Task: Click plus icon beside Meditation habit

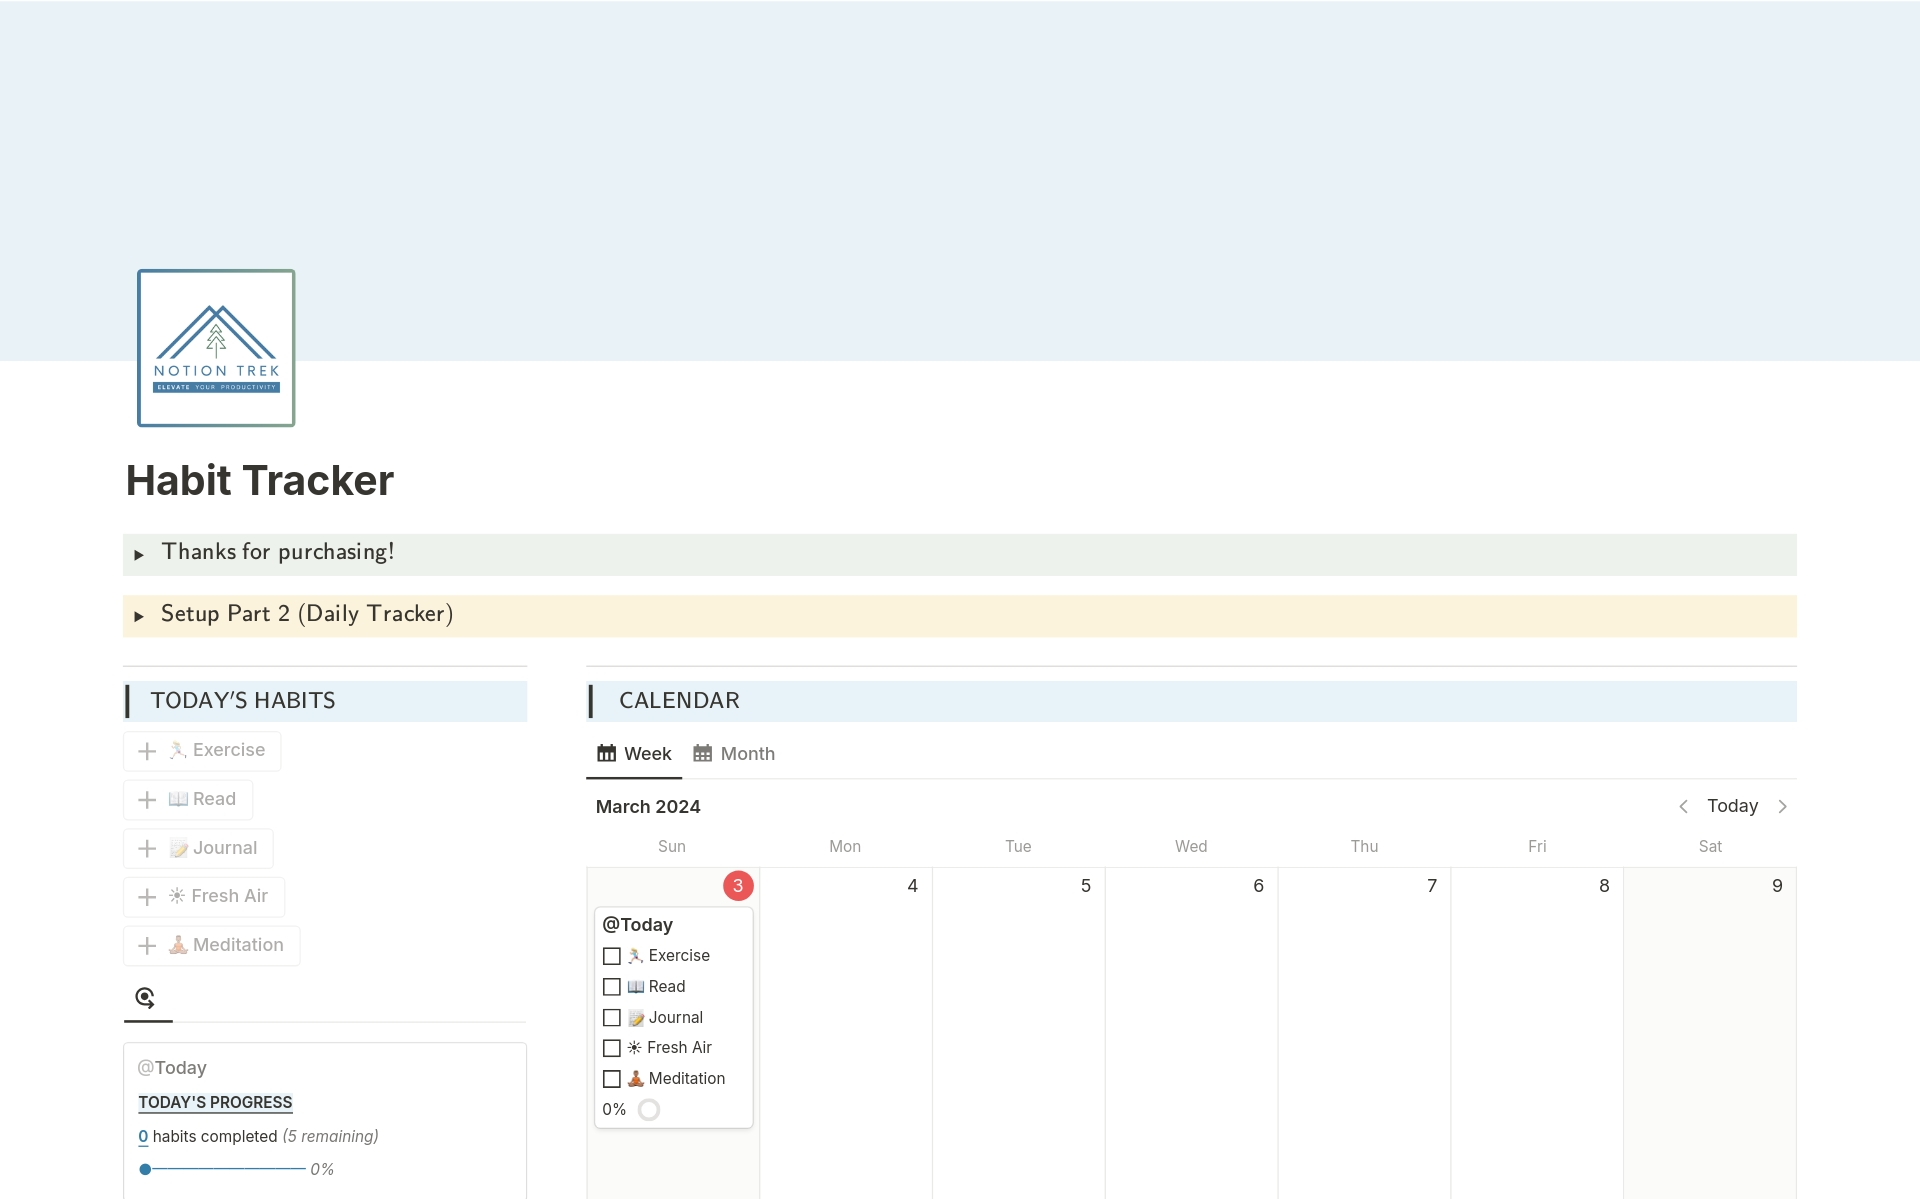Action: tap(147, 946)
